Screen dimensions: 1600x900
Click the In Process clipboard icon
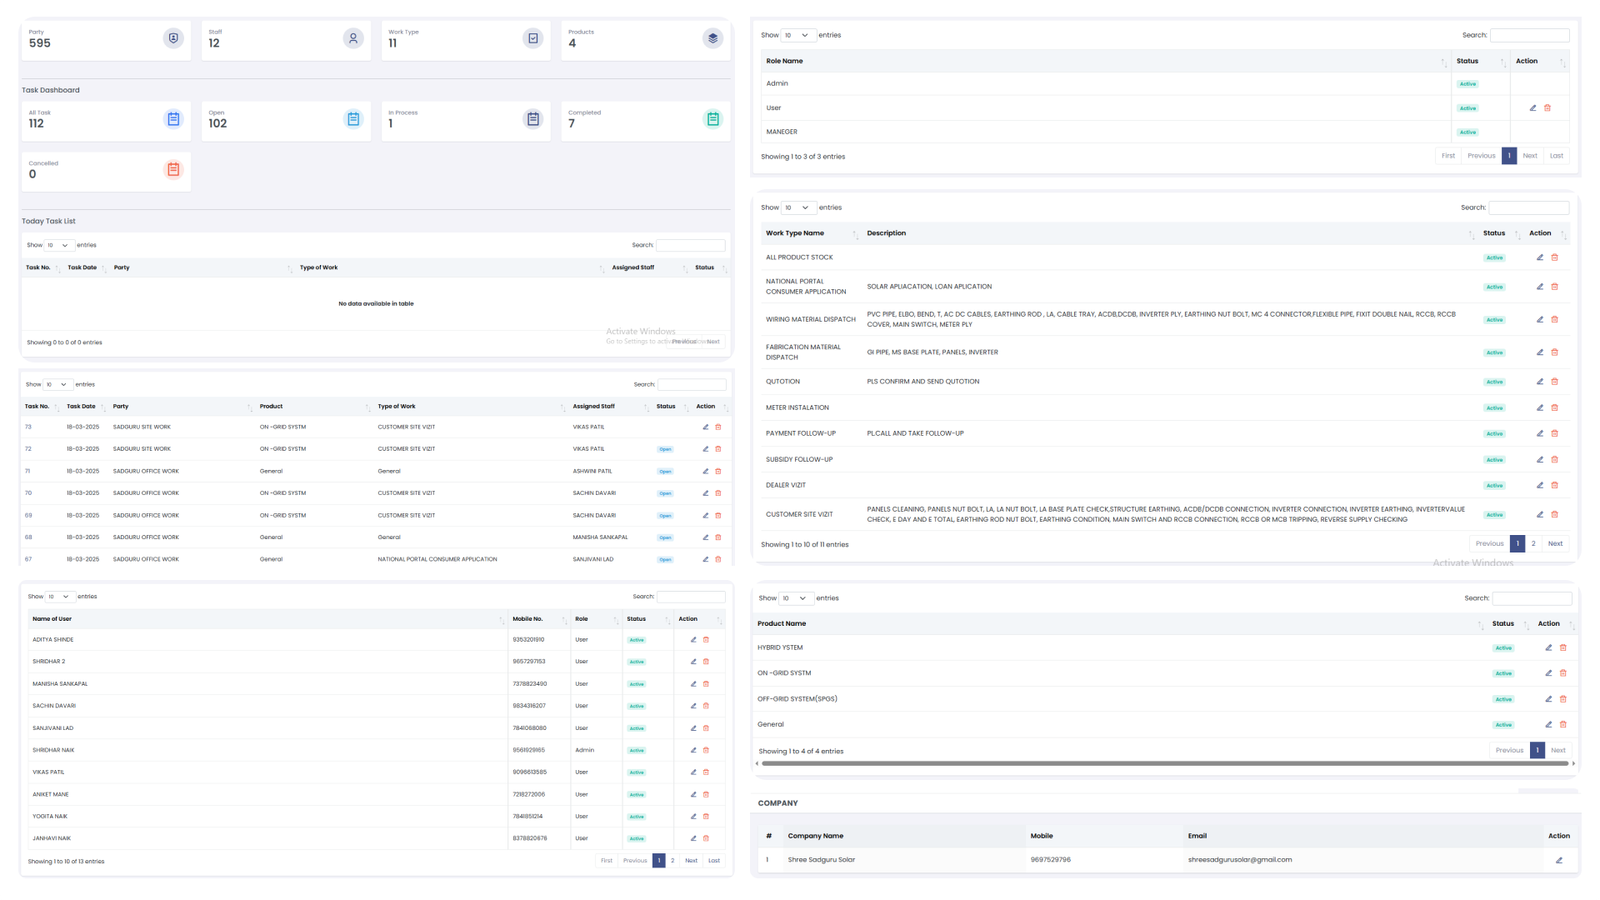click(x=533, y=119)
